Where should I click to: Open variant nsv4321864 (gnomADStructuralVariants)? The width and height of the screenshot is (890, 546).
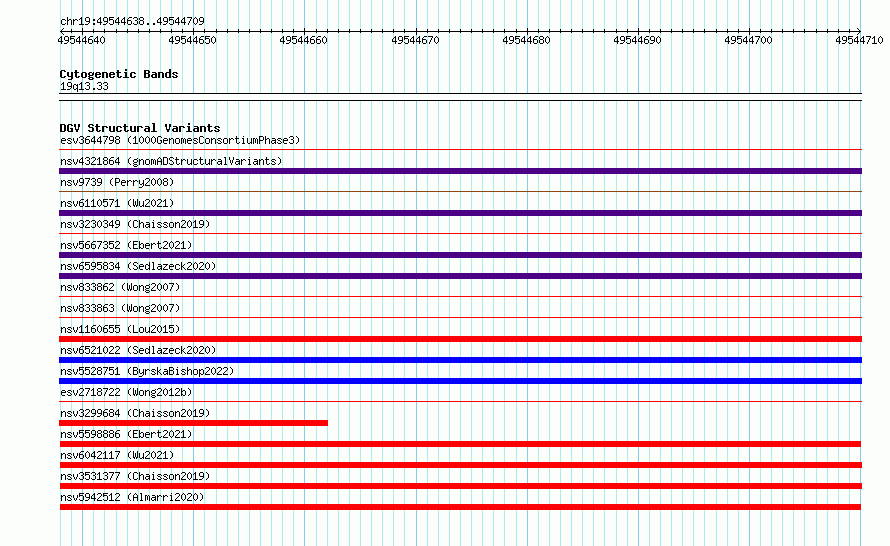pyautogui.click(x=171, y=161)
